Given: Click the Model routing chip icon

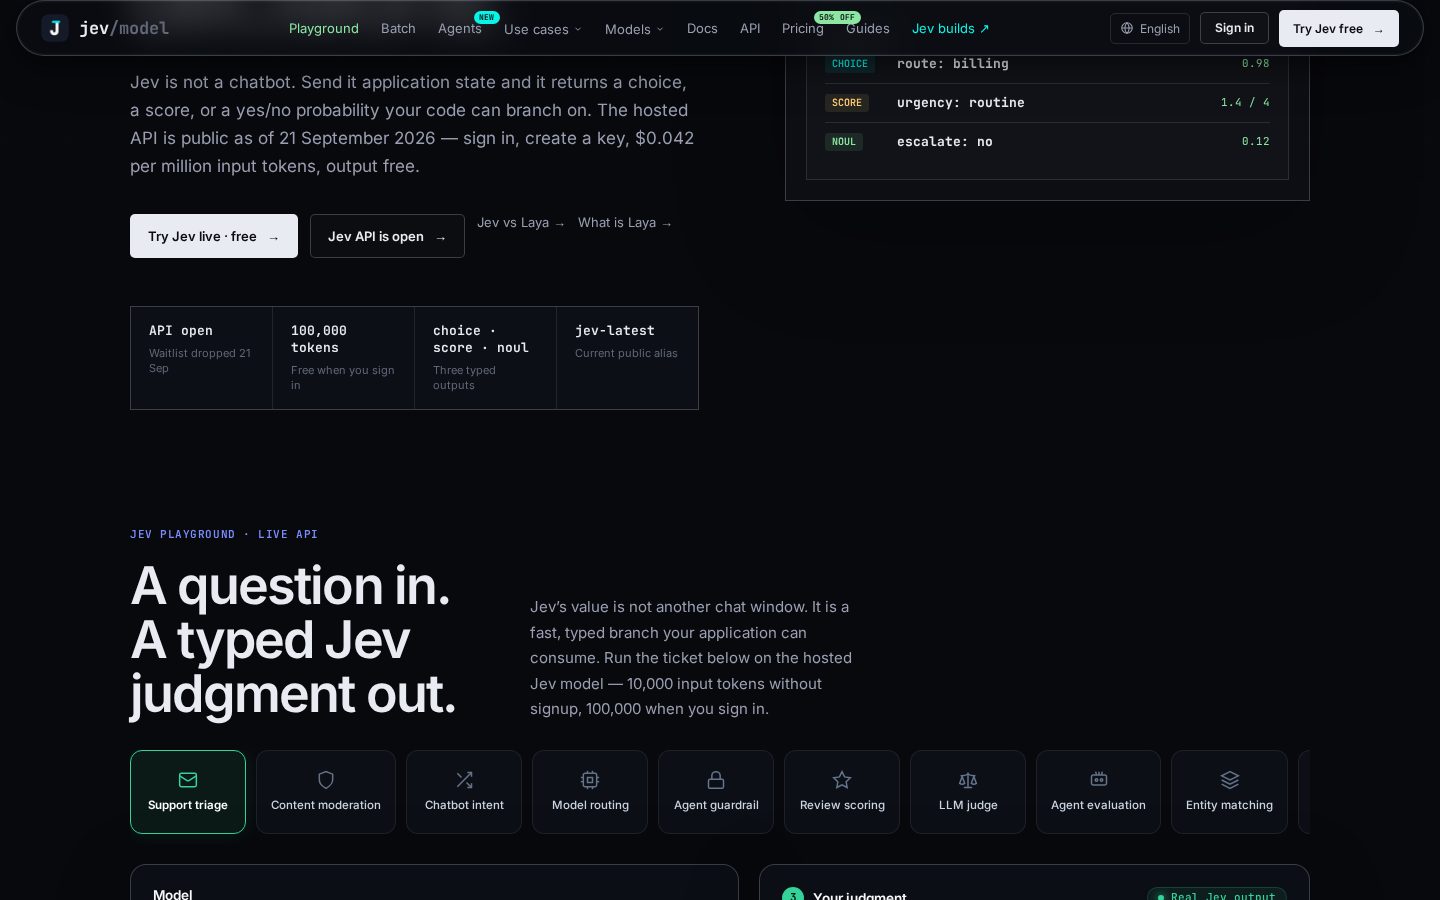Looking at the screenshot, I should pyautogui.click(x=590, y=780).
